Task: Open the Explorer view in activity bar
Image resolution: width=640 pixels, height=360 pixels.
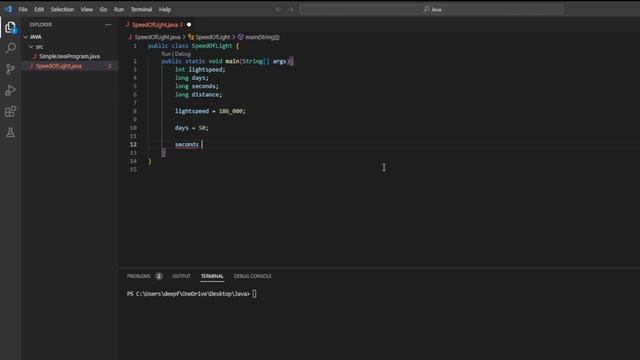Action: 10,27
